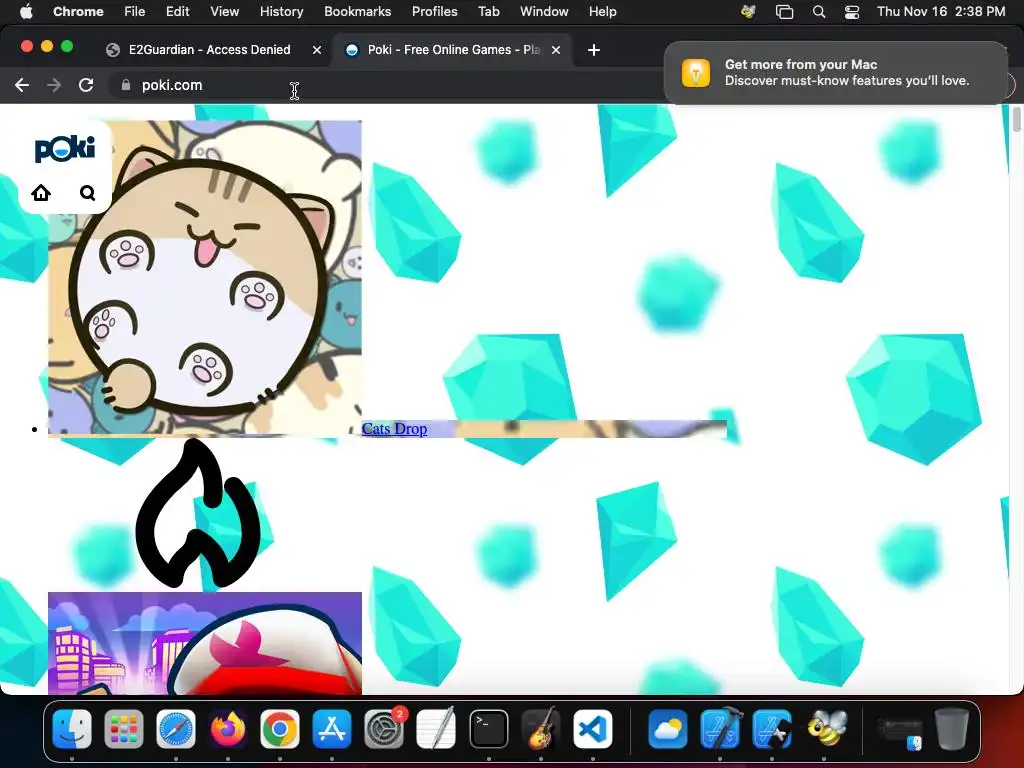Open System Settings from the dock
Viewport: 1024px width, 768px height.
[x=384, y=729]
